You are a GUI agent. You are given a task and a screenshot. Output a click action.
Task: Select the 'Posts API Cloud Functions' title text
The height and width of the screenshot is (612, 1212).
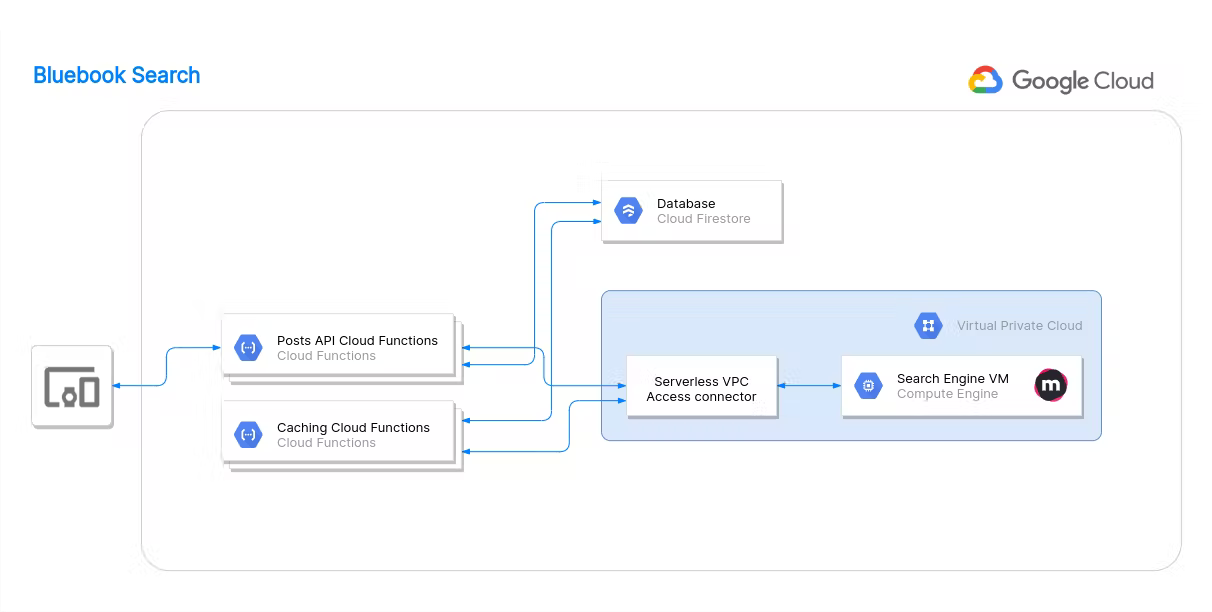357,340
